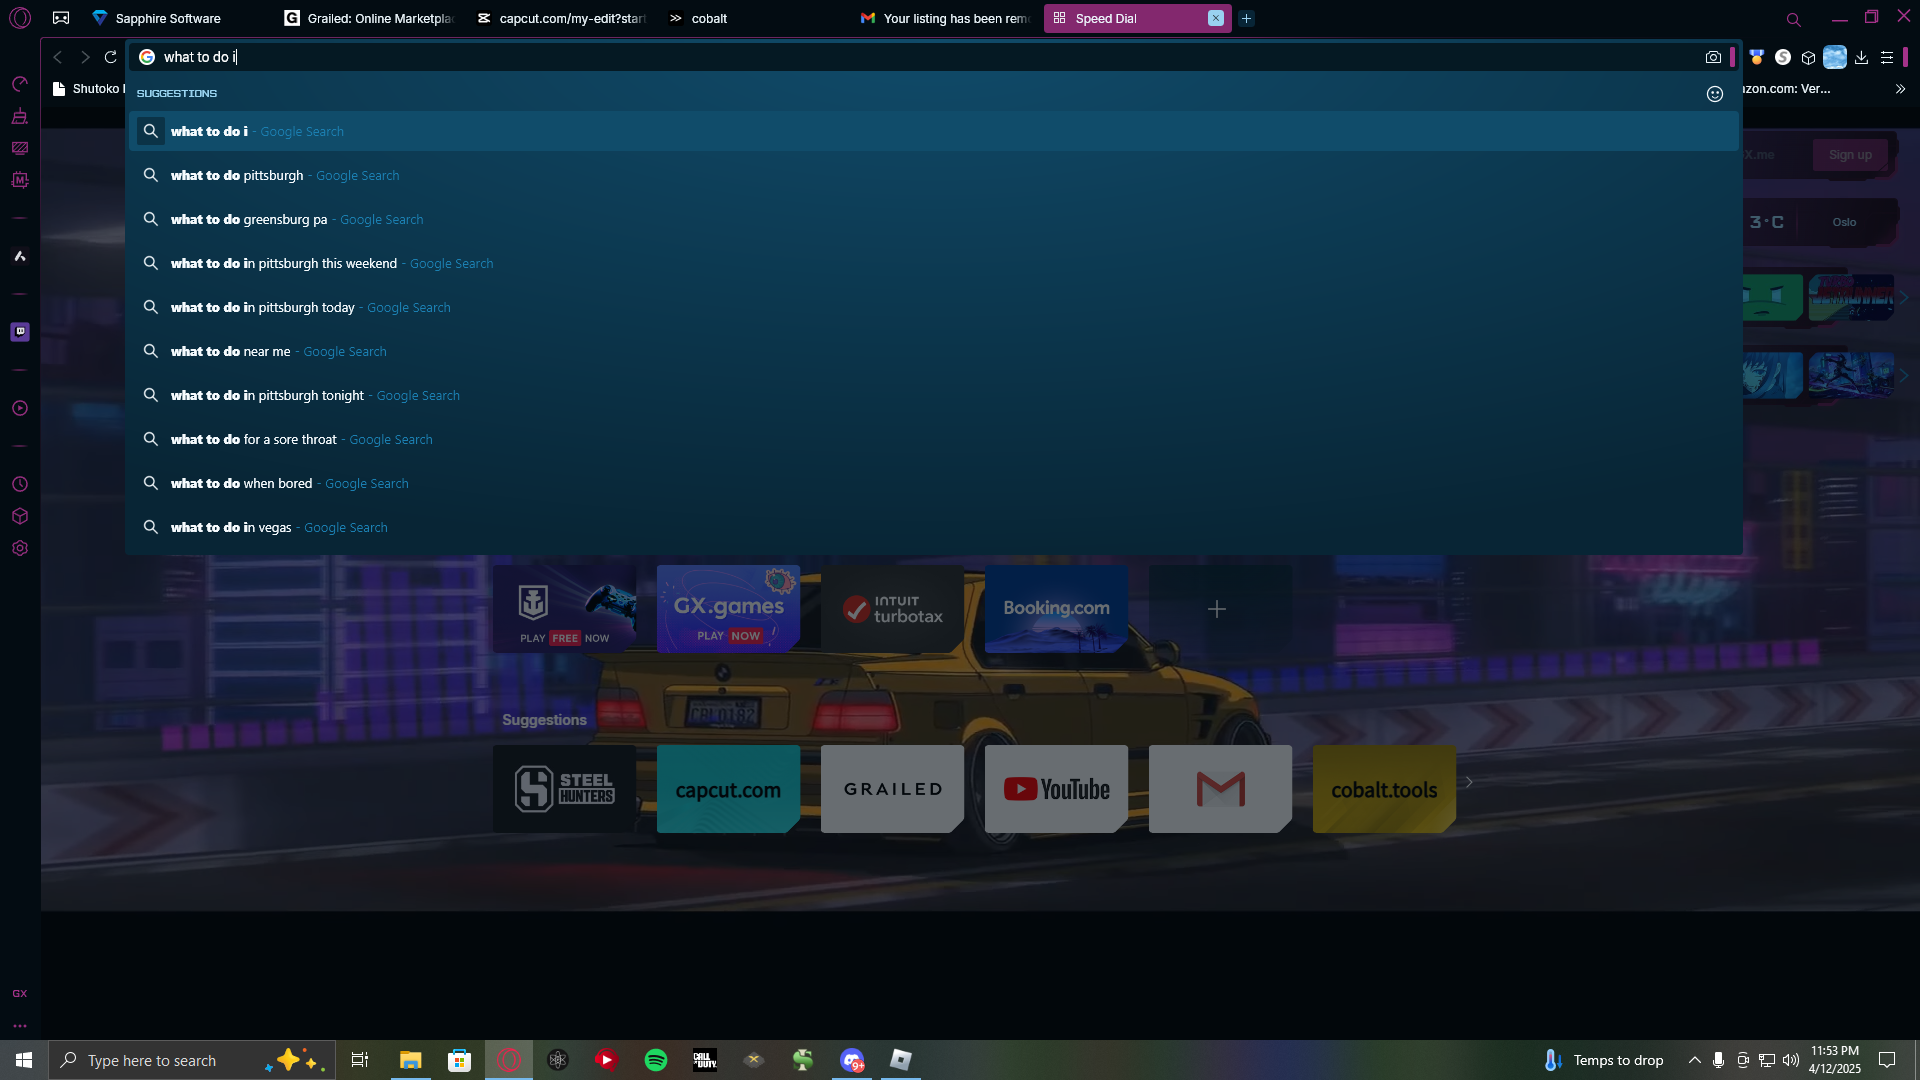Open GX Cleaner broom icon in sidebar
Viewport: 1920px width, 1080px height.
(20, 116)
